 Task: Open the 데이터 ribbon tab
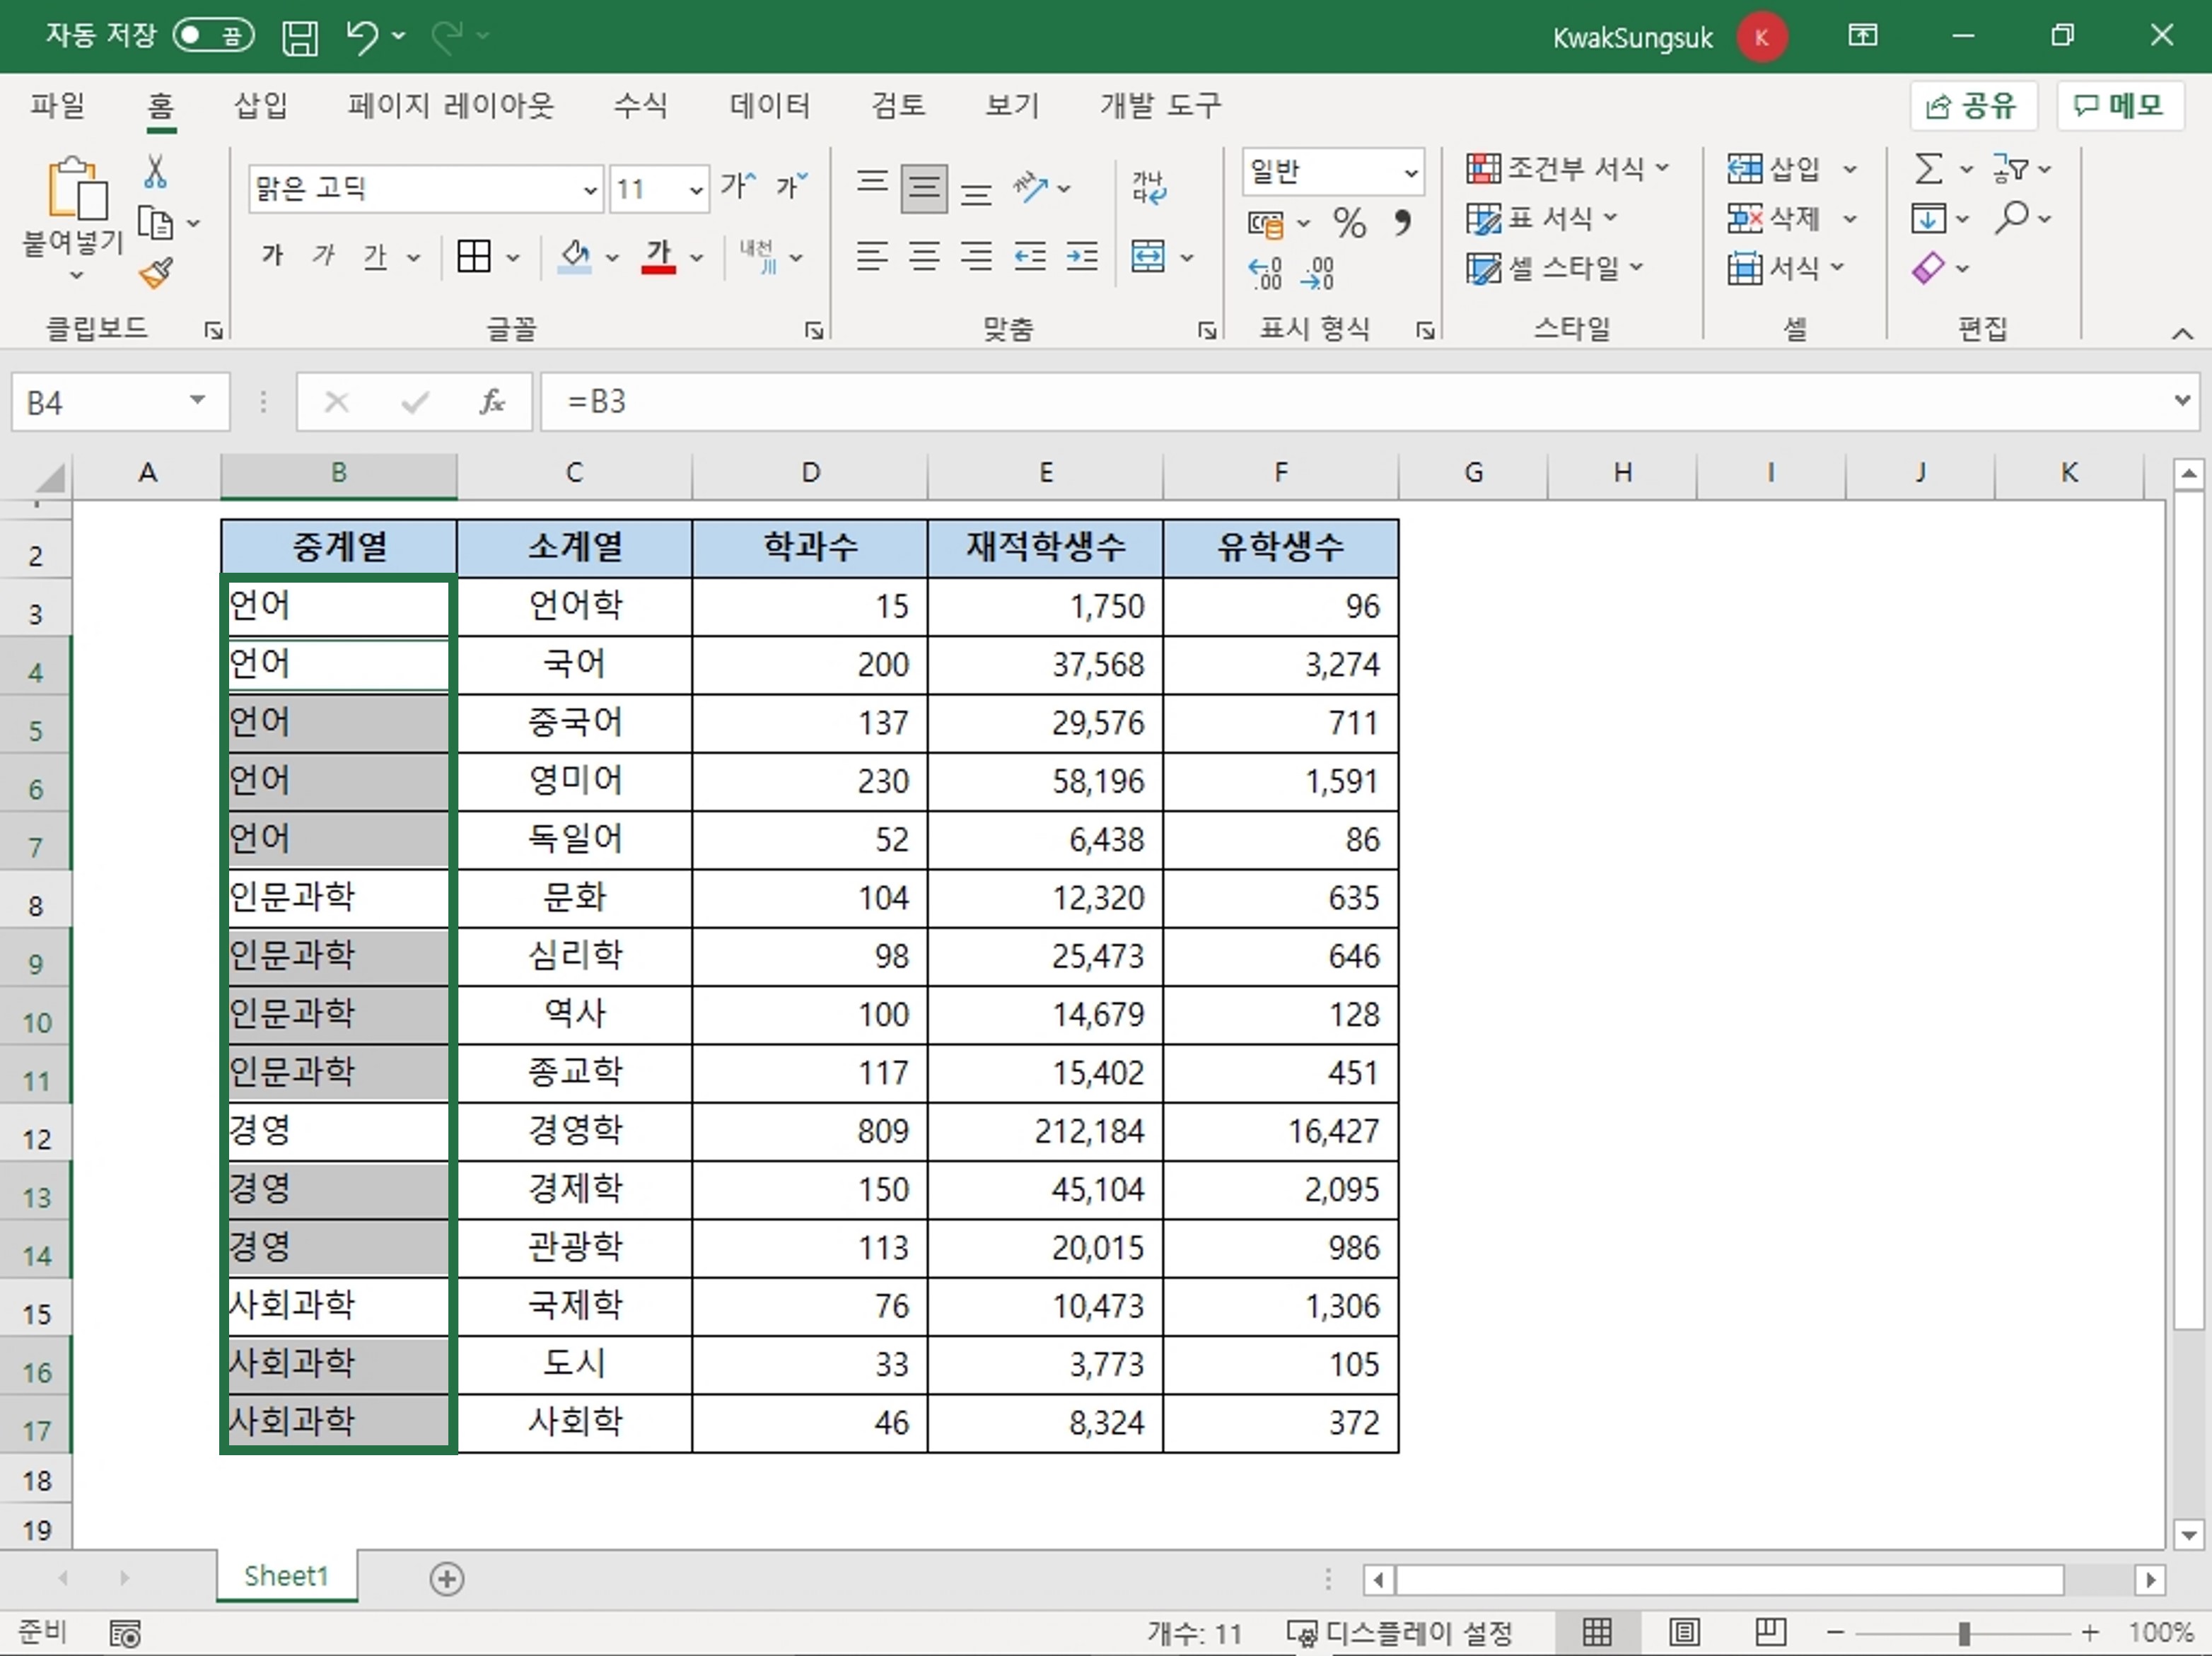click(769, 105)
